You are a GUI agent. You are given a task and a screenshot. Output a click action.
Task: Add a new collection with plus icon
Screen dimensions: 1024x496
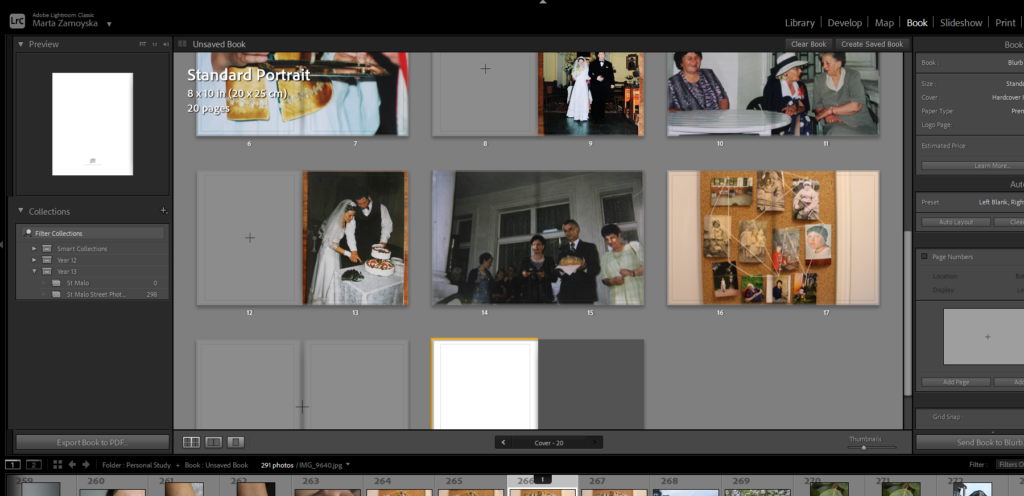(163, 211)
